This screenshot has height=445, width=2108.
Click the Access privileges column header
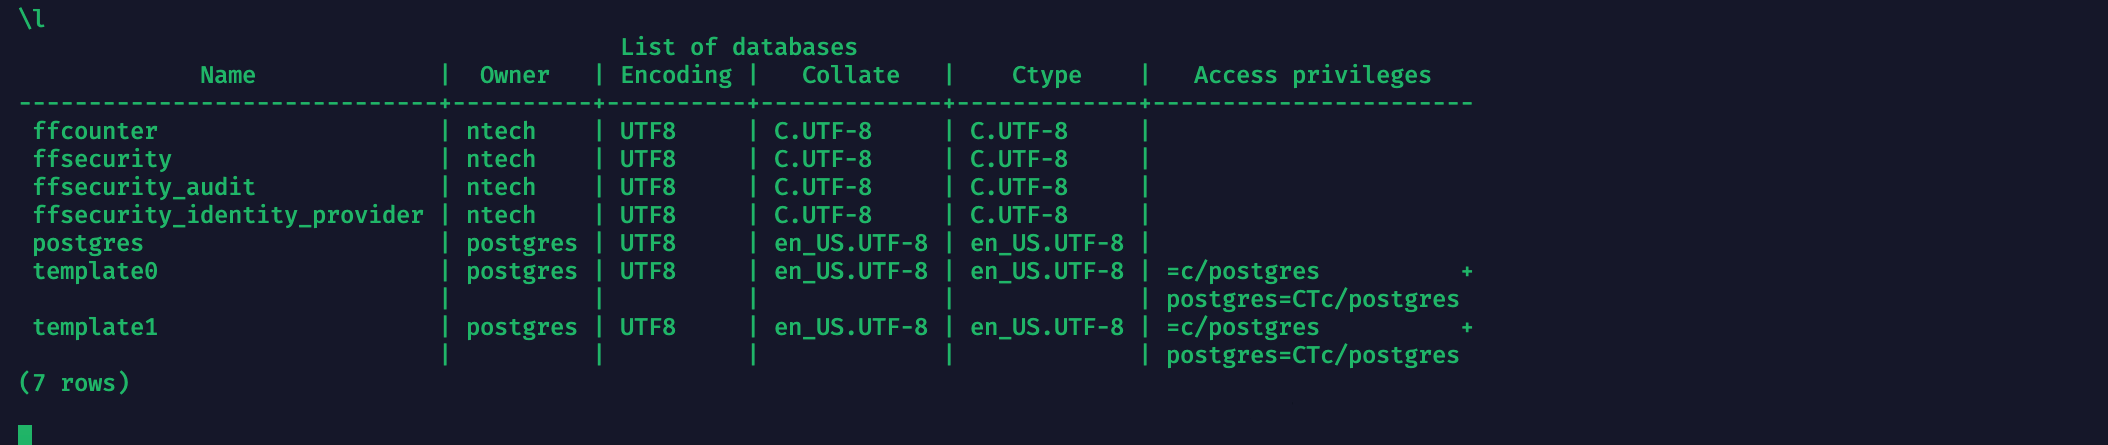click(x=1312, y=75)
